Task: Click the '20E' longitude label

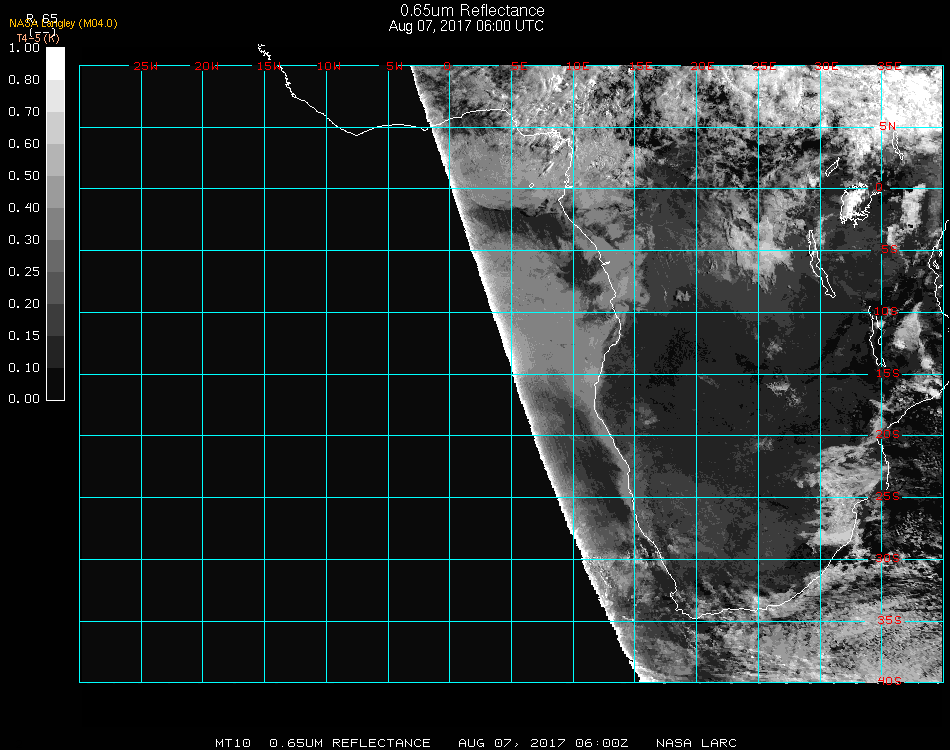Action: (702, 66)
